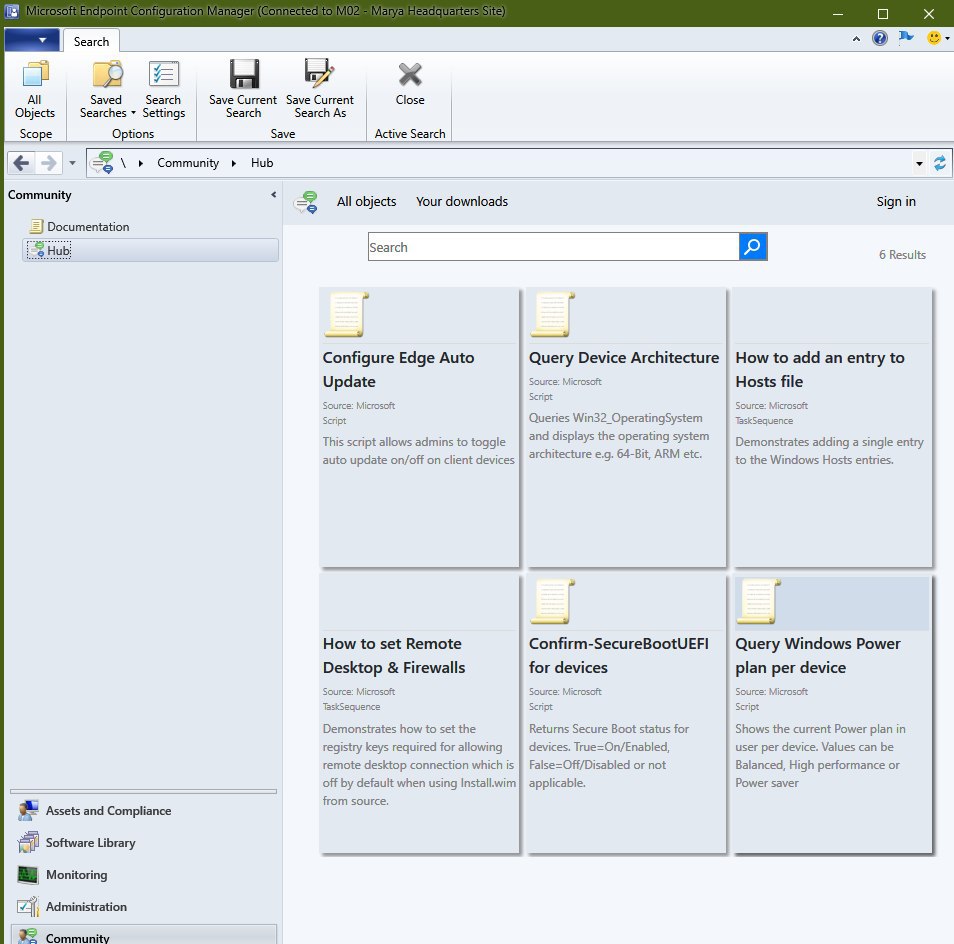
Task: Expand the arrow after Community in breadcrumb
Action: [x=234, y=163]
